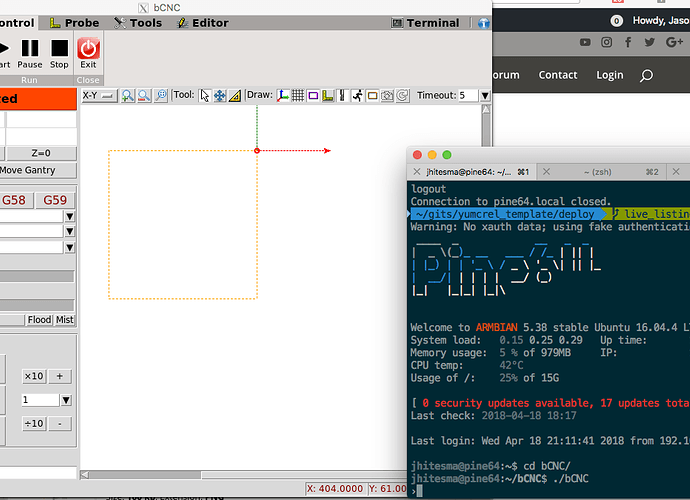This screenshot has width=690, height=500.
Task: Close the jhitesma@pine64 terminal tab
Action: (417, 172)
